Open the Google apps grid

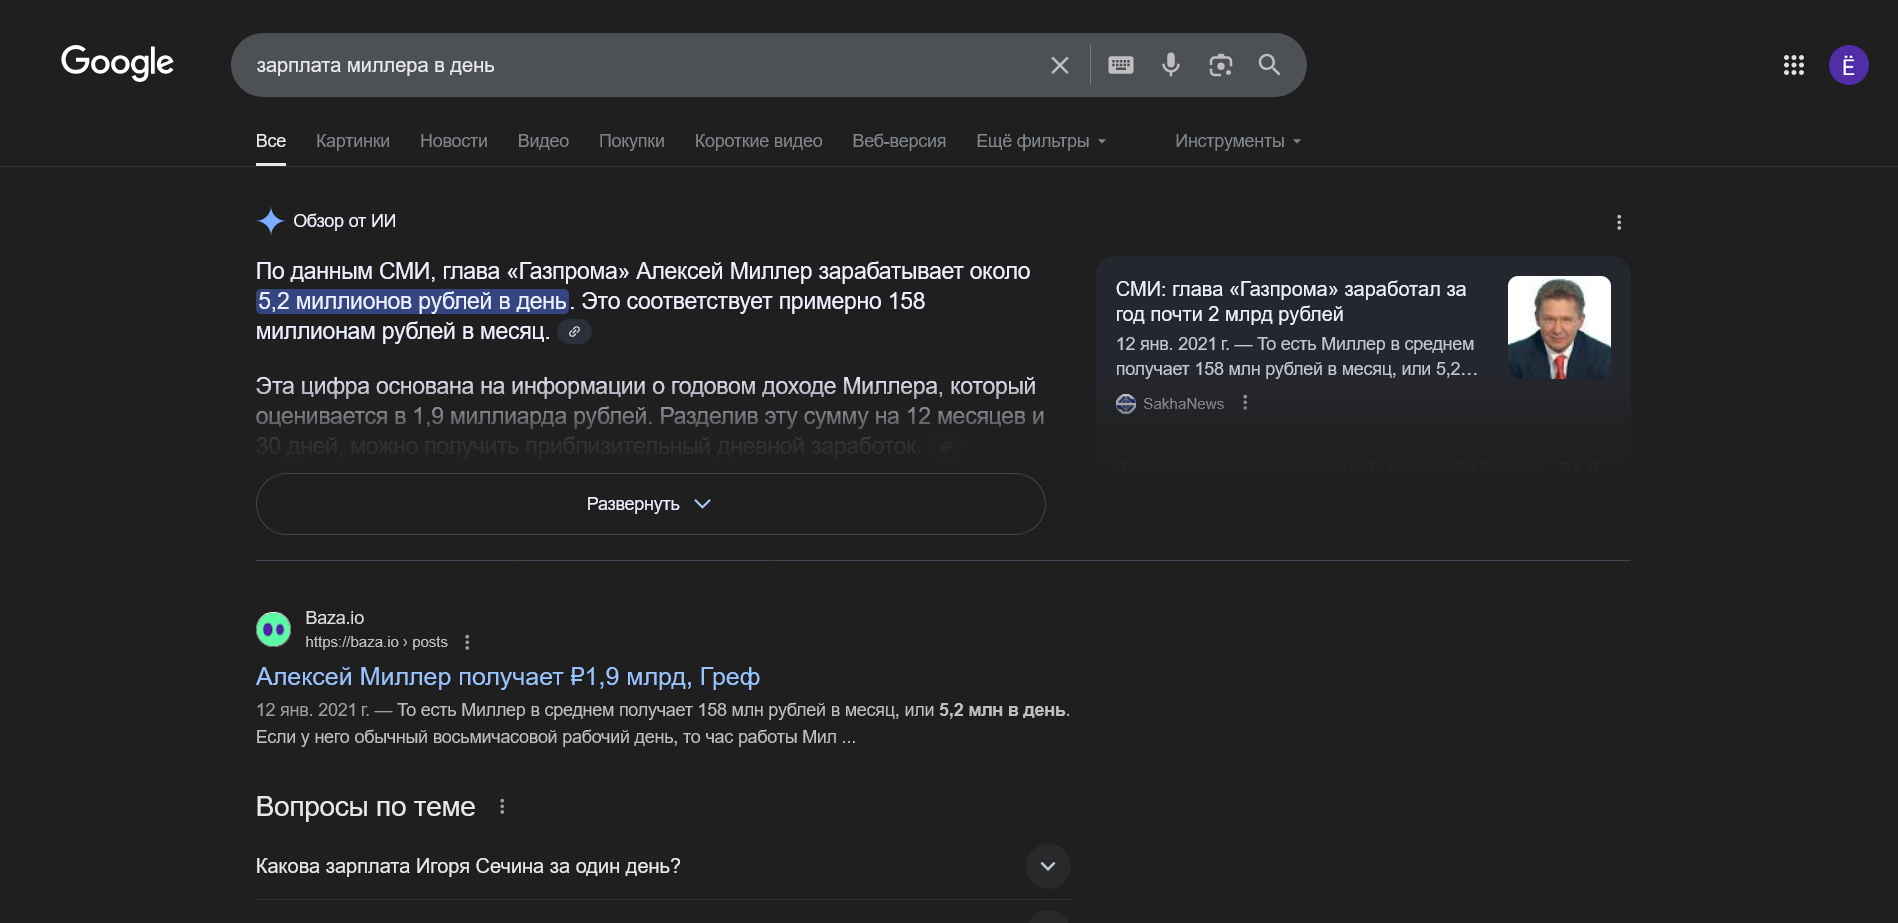pos(1794,65)
